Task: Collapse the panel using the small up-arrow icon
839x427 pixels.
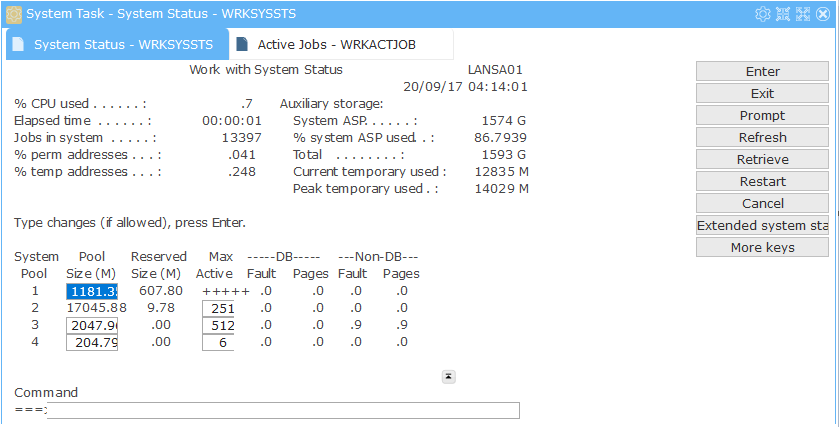Action: click(449, 376)
